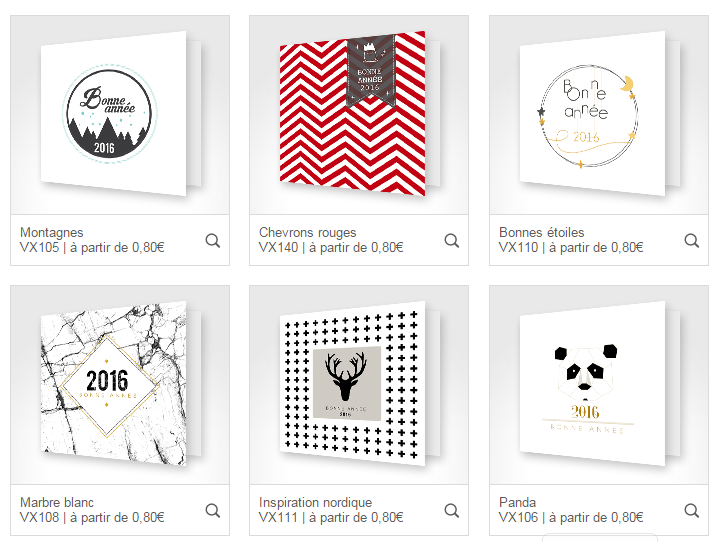The image size is (720, 542).
Task: Select the red chevron pattern card image
Action: (359, 115)
